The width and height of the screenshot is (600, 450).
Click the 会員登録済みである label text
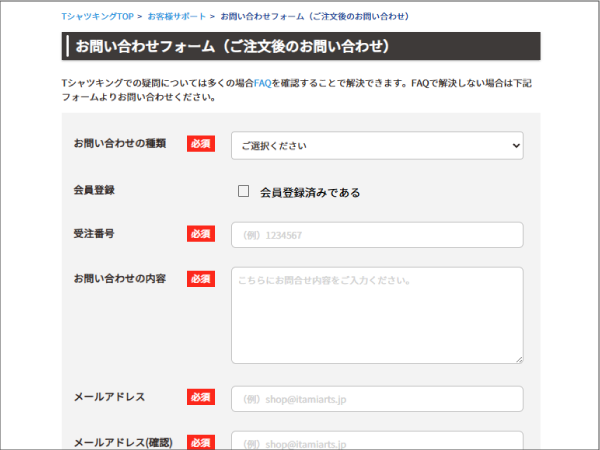click(x=310, y=192)
